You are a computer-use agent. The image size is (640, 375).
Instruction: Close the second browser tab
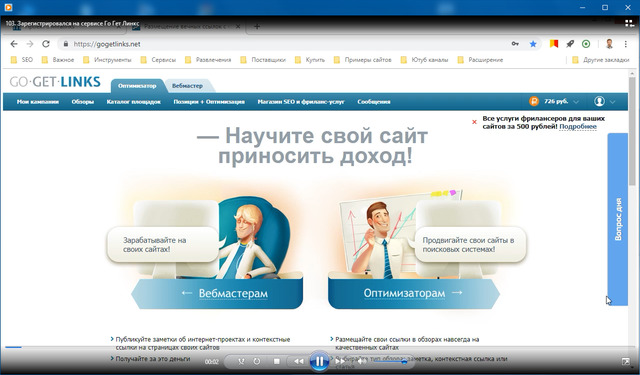click(x=238, y=27)
